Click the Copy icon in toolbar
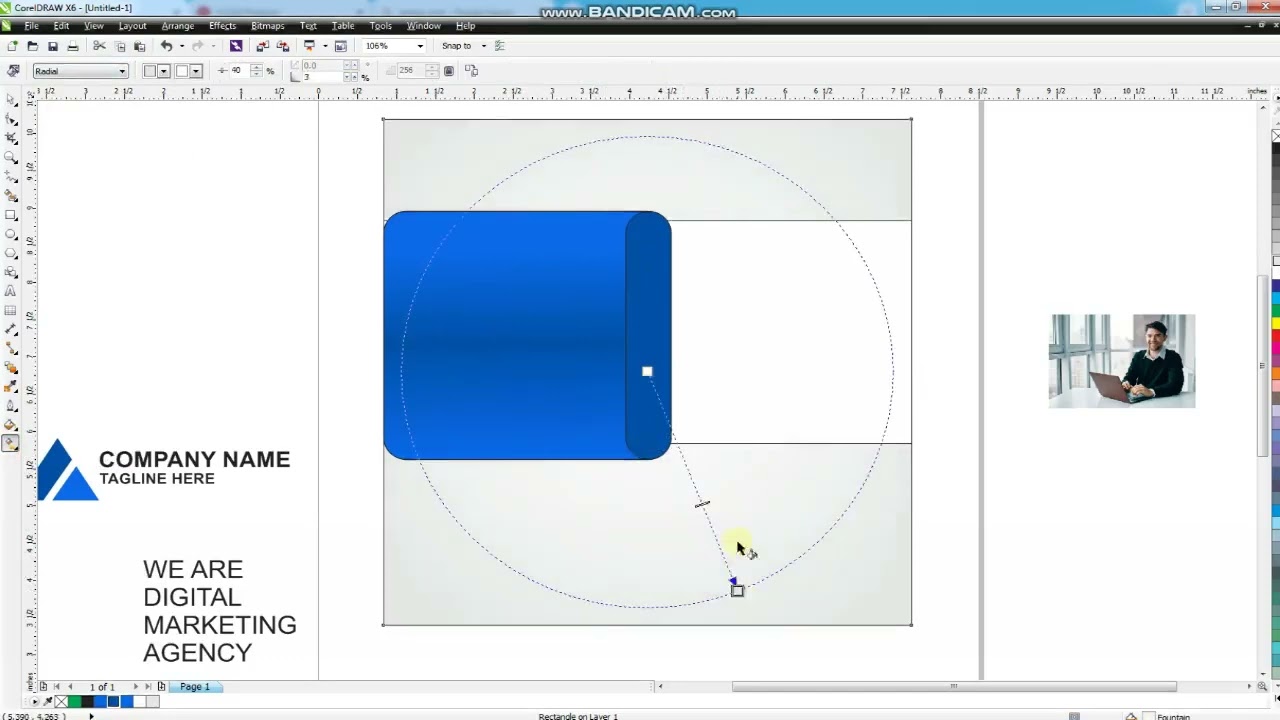The width and height of the screenshot is (1280, 720). [x=120, y=46]
